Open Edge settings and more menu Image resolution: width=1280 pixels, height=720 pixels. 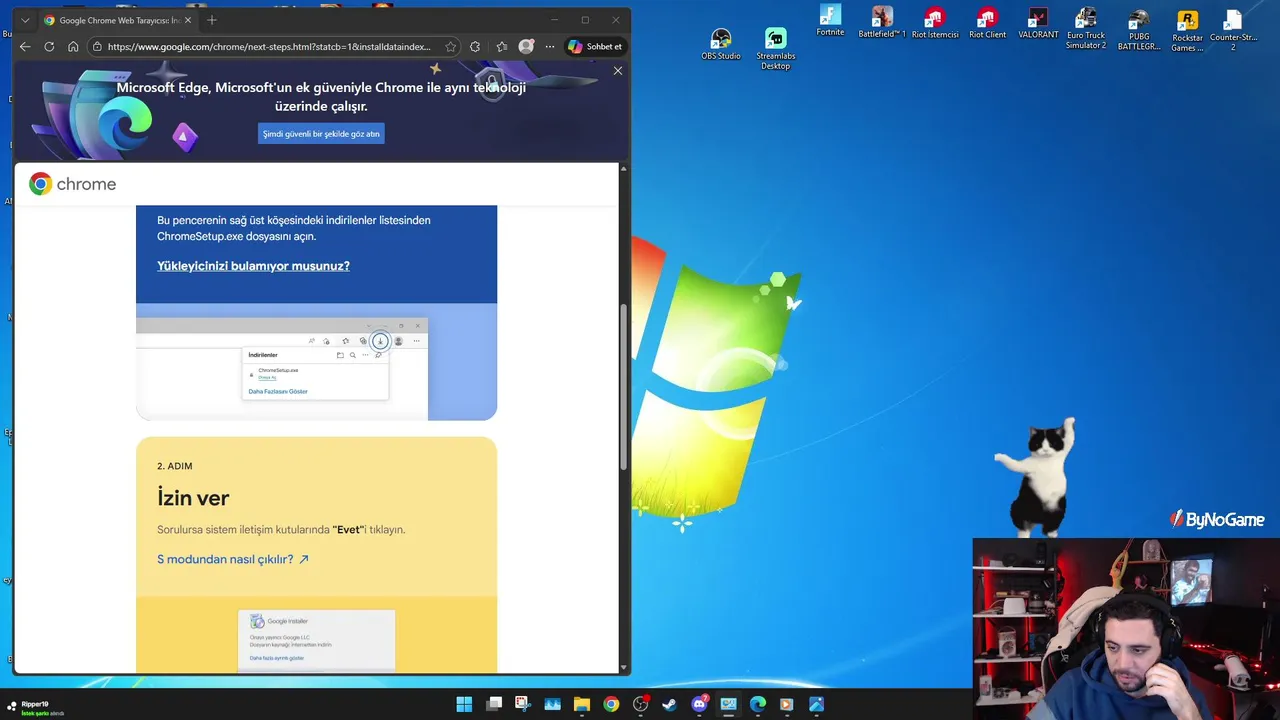pos(549,46)
